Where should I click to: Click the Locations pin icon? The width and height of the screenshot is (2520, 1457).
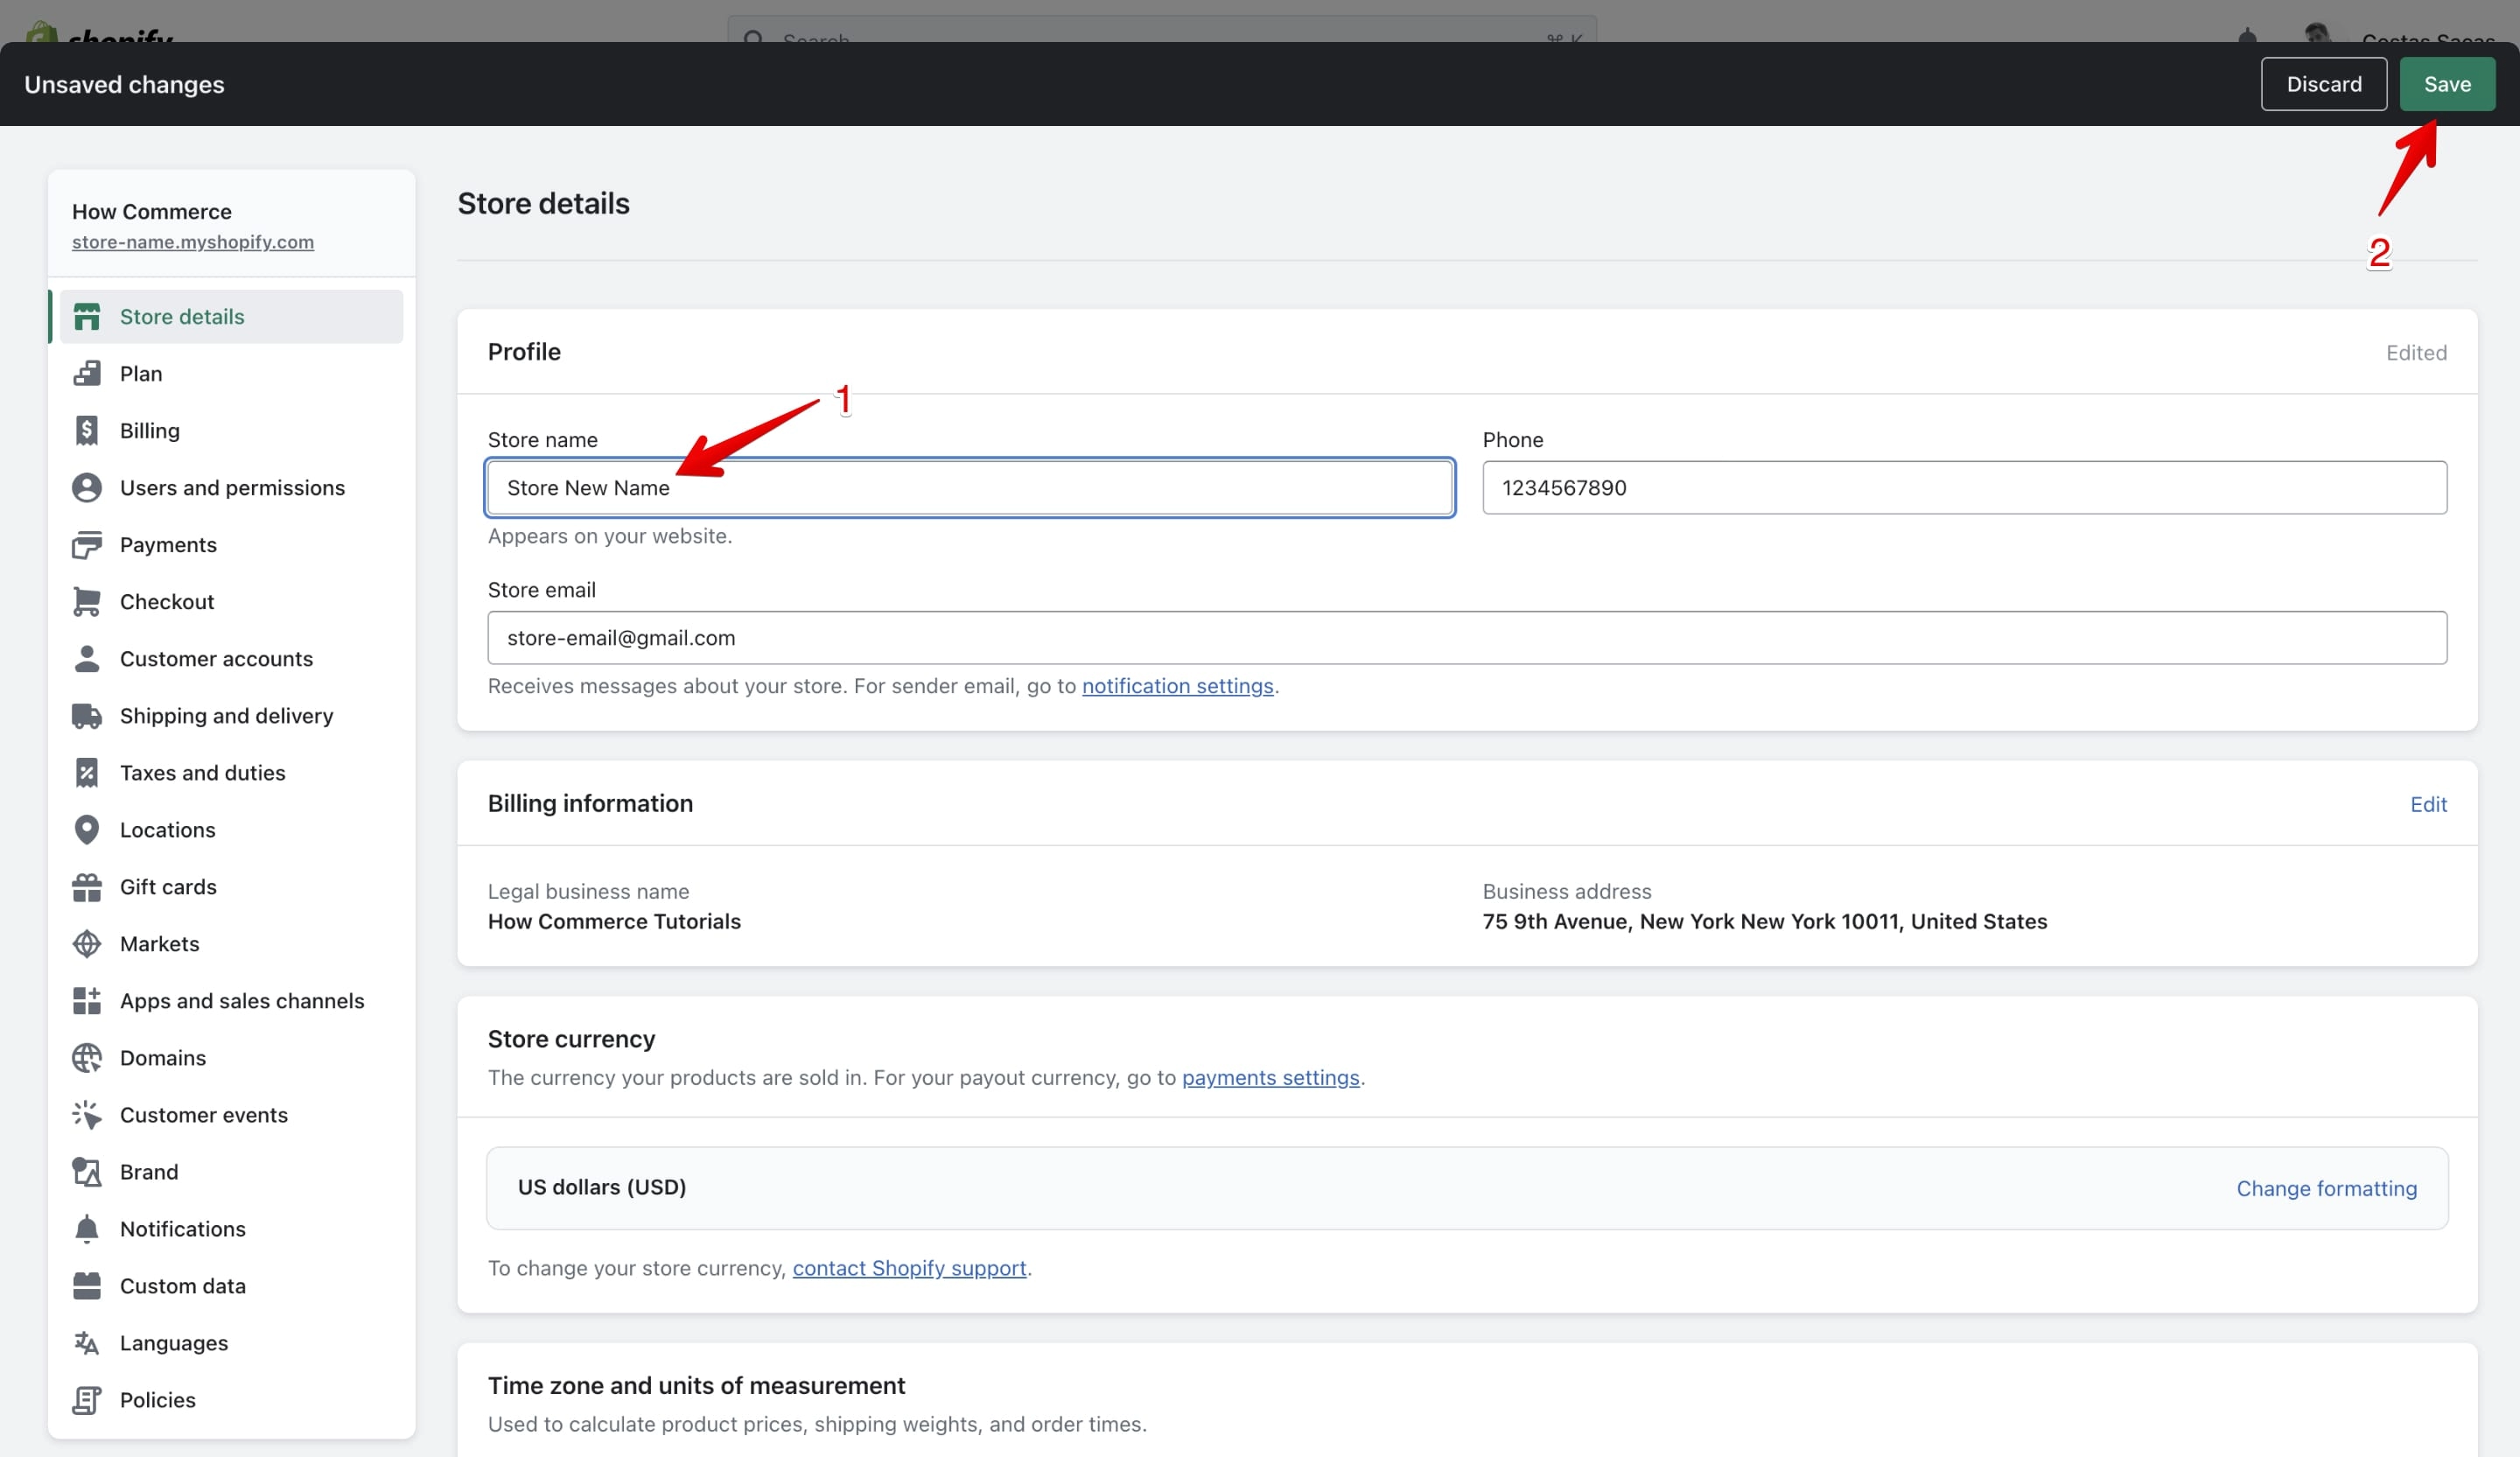click(x=87, y=830)
